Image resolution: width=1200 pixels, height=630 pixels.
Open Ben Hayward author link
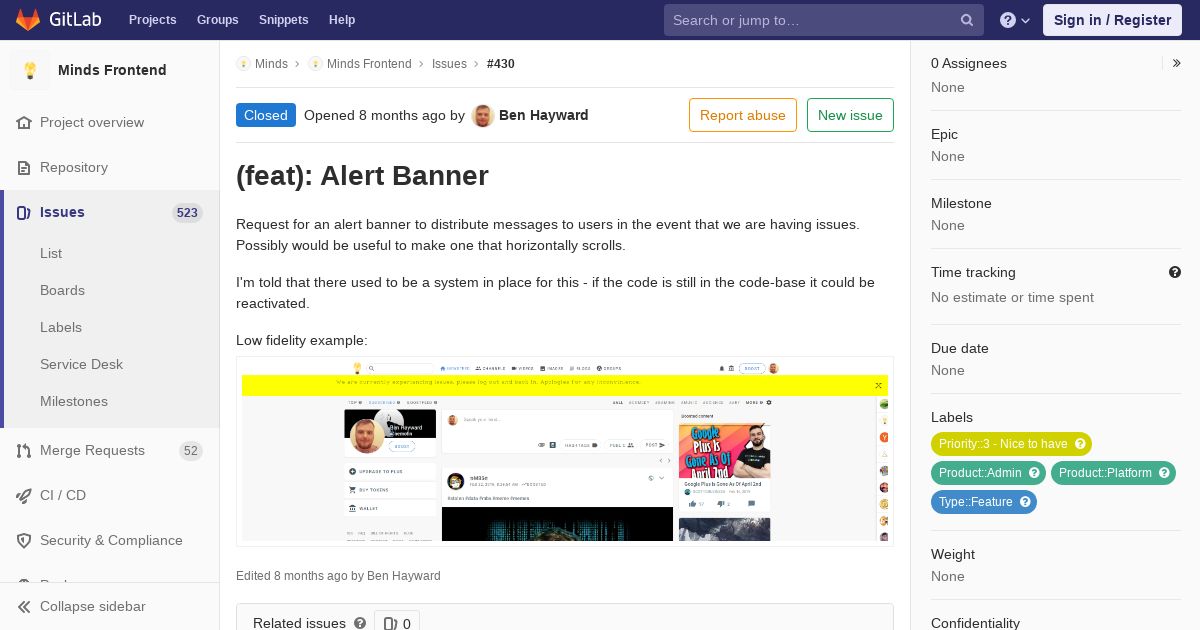pyautogui.click(x=544, y=115)
